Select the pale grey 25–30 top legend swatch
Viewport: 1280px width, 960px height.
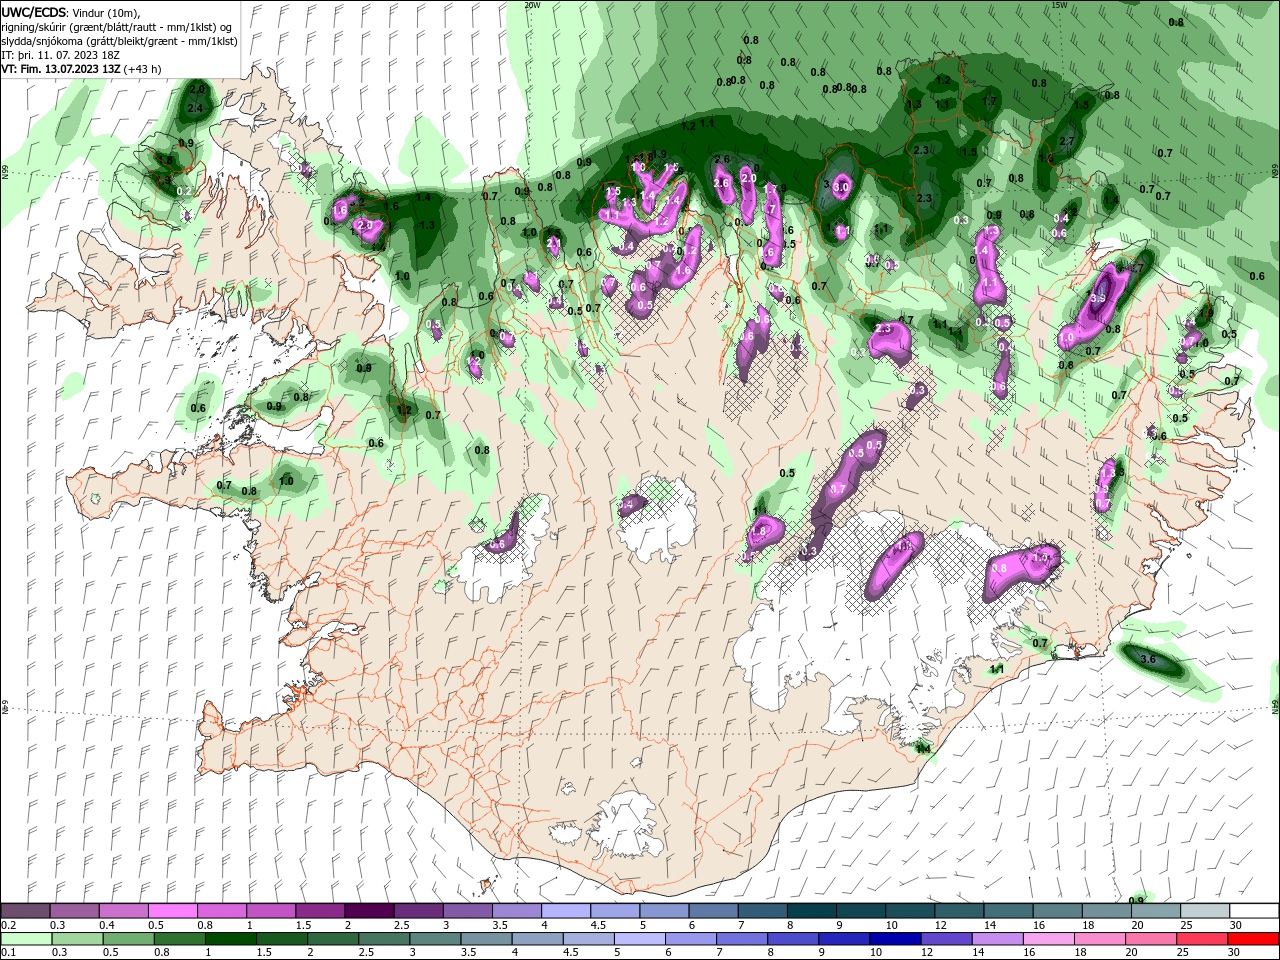(1204, 911)
